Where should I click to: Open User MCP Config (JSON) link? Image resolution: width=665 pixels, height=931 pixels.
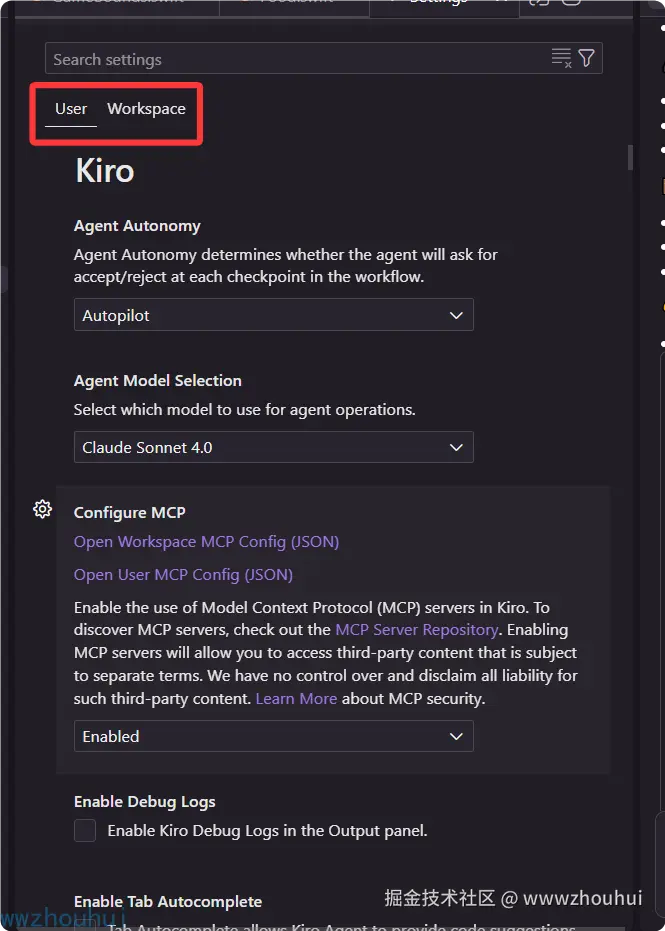pyautogui.click(x=183, y=575)
